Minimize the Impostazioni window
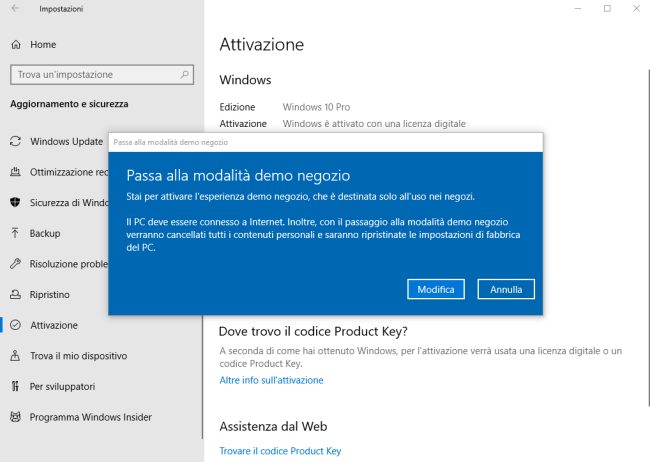This screenshot has width=650, height=462. (577, 8)
